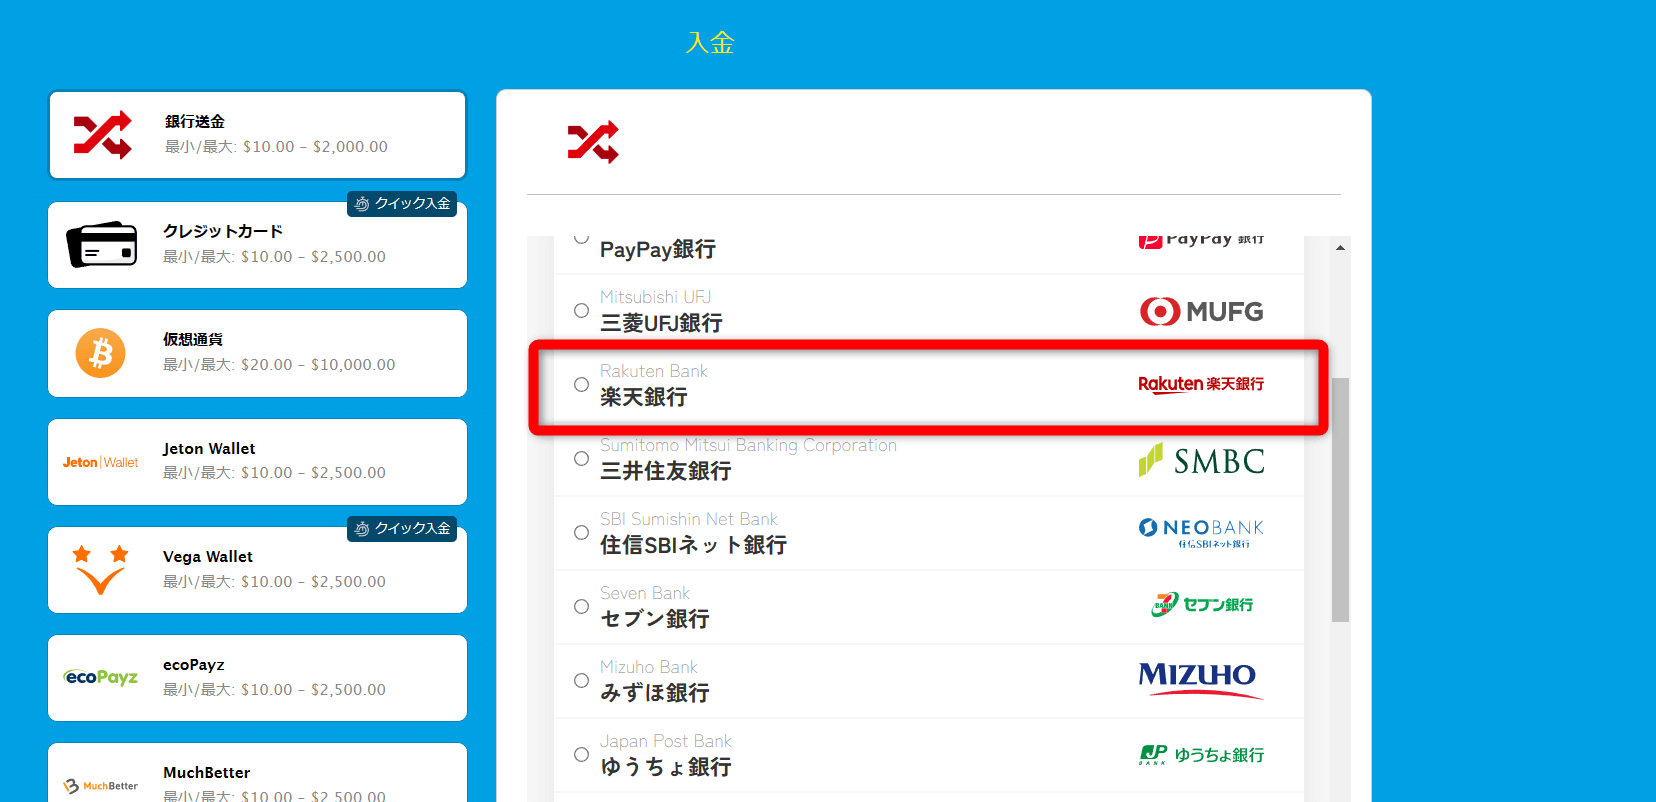
Task: Click the MIZUHO logo
Action: pyautogui.click(x=1201, y=680)
